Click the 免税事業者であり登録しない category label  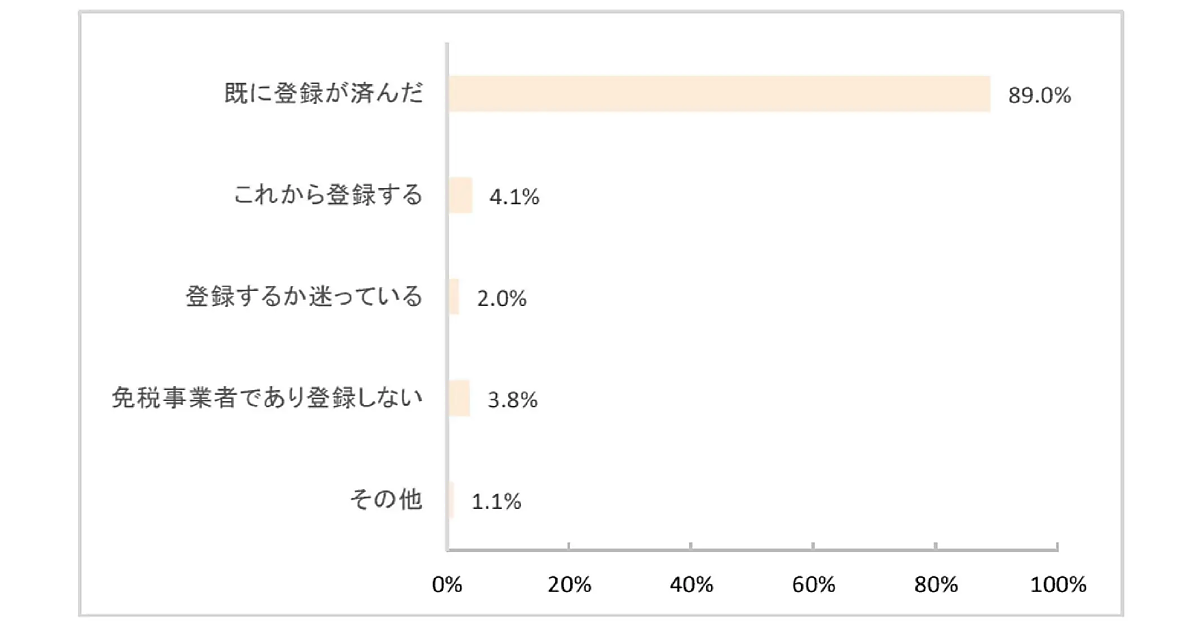click(x=267, y=398)
